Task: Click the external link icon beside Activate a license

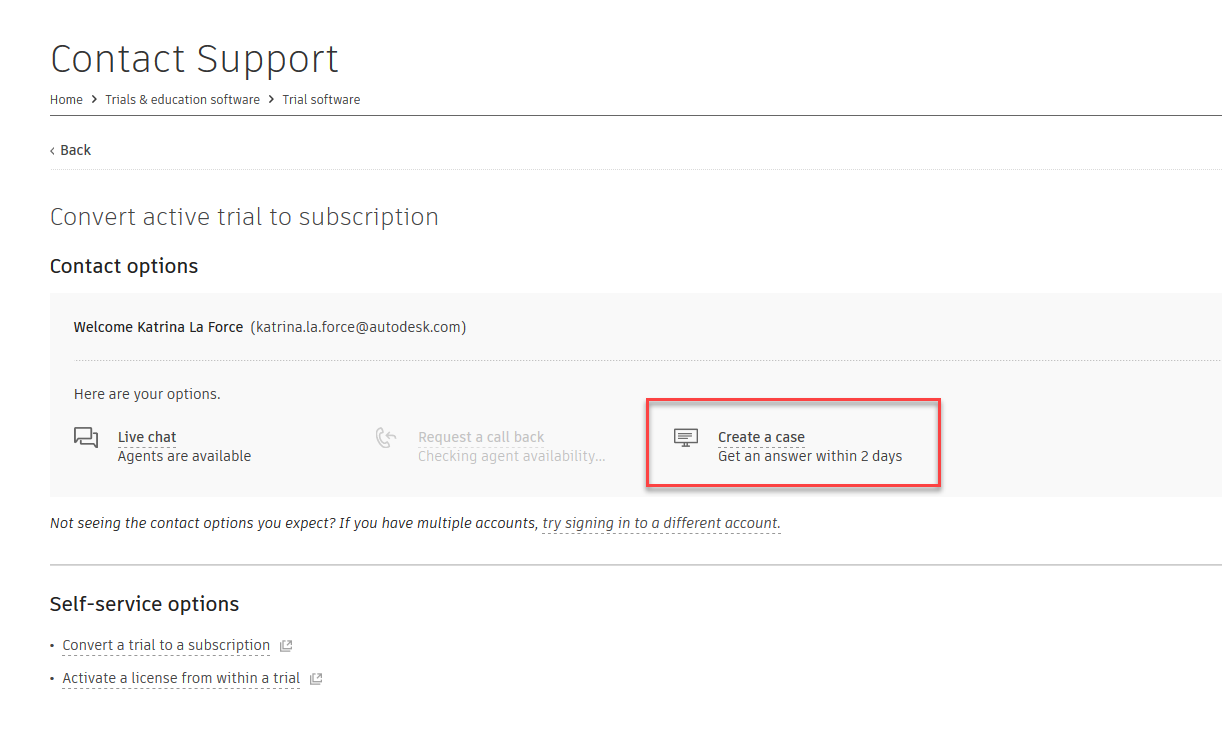Action: (316, 678)
